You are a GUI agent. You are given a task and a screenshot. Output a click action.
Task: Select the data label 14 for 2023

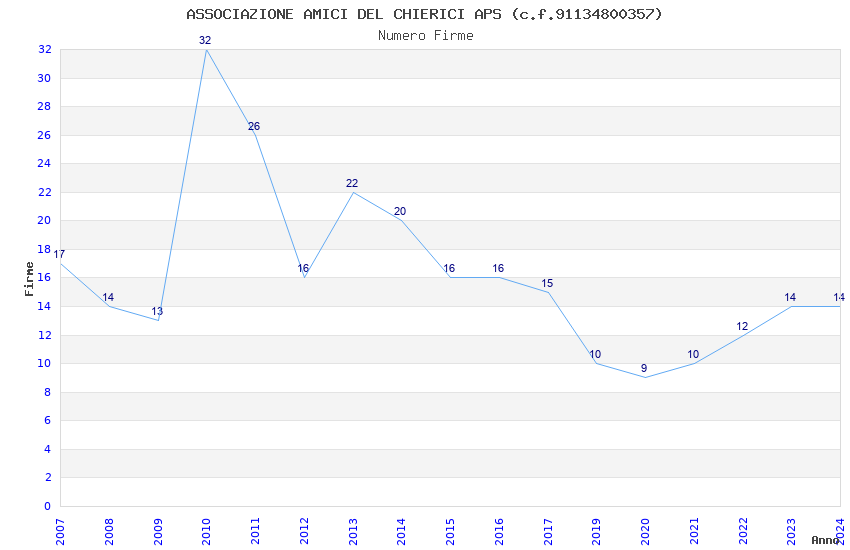[790, 297]
